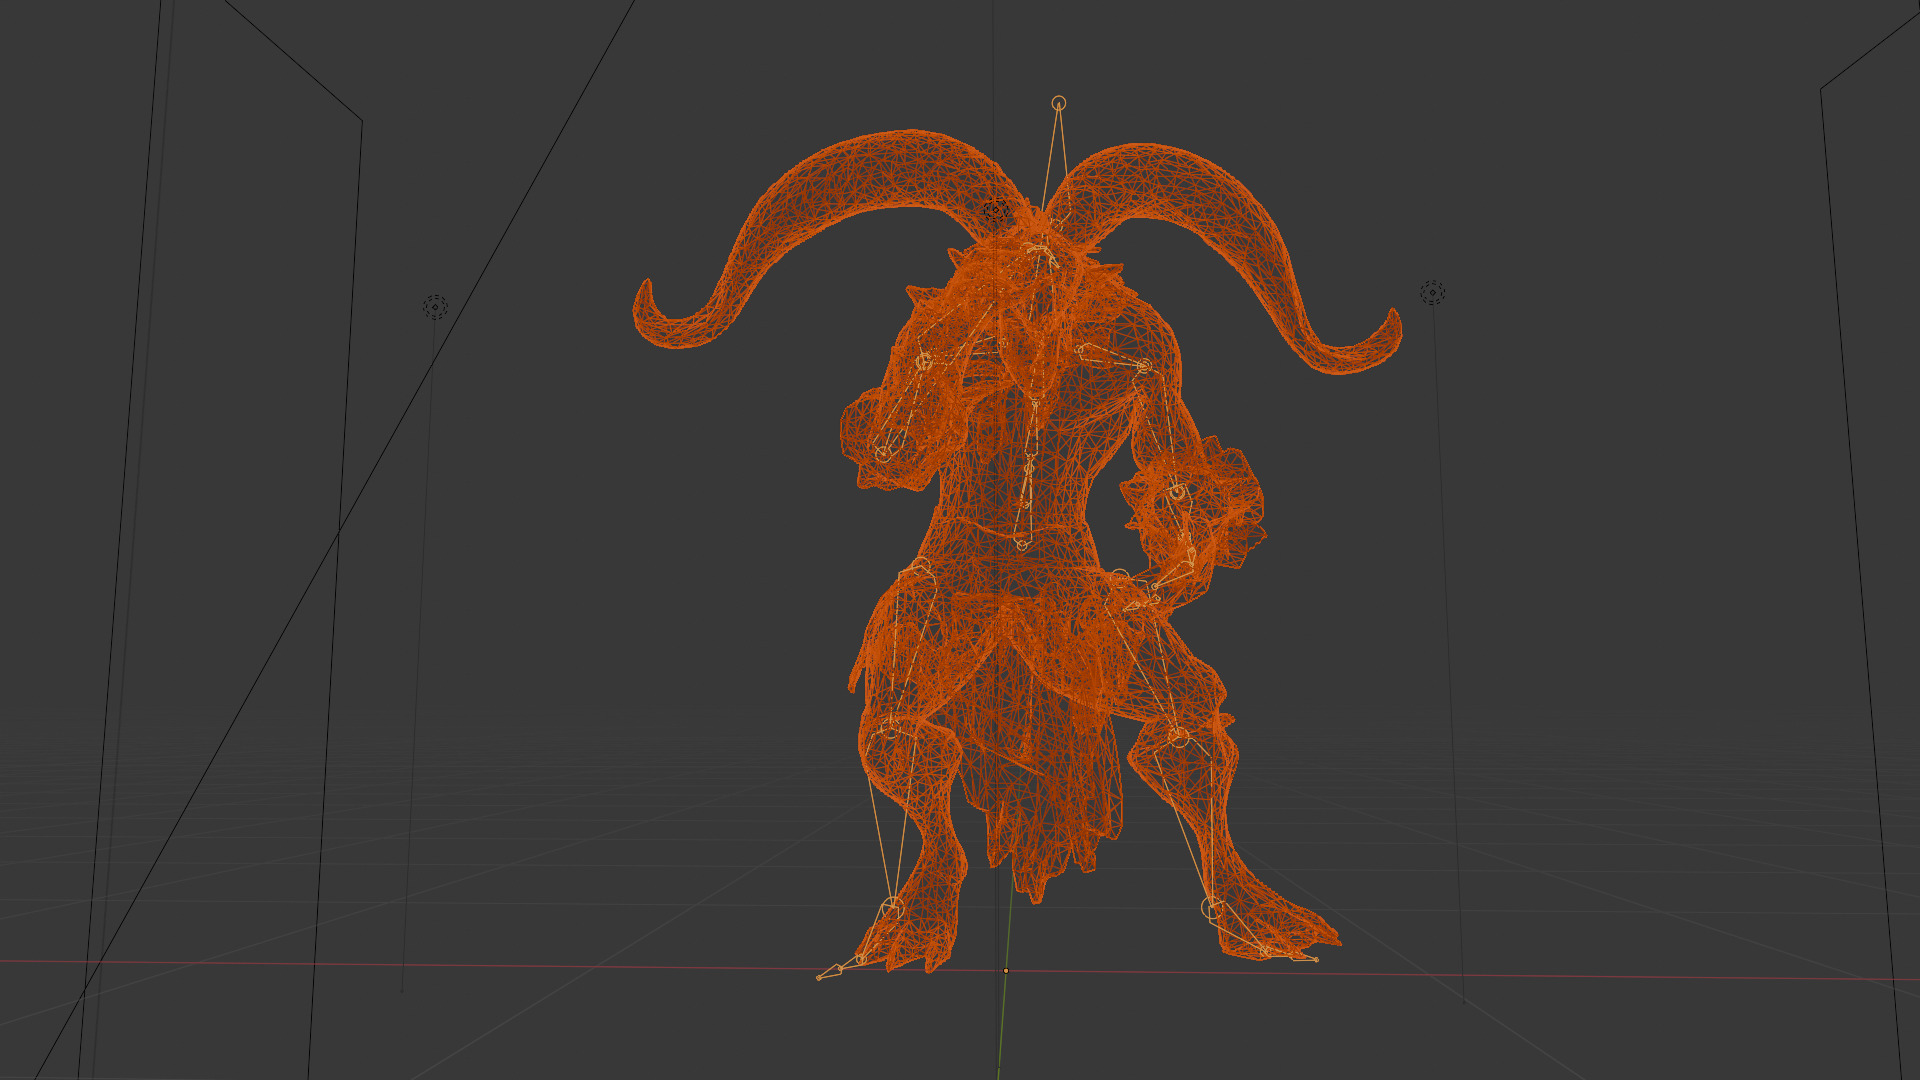1920x1080 pixels.
Task: Select the point light left of the character
Action: point(435,307)
